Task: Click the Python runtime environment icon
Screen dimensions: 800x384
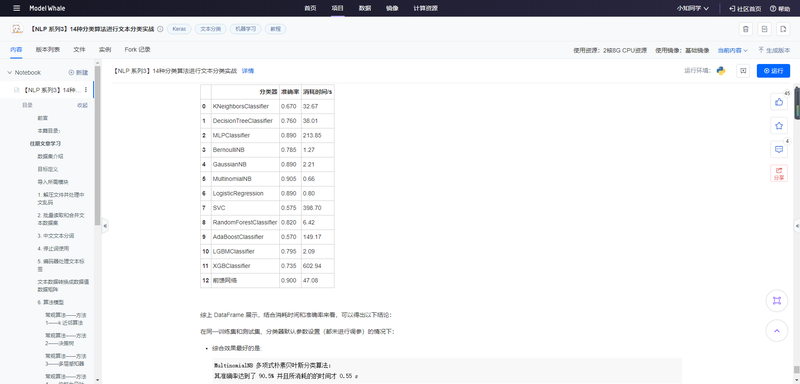Action: [x=721, y=71]
